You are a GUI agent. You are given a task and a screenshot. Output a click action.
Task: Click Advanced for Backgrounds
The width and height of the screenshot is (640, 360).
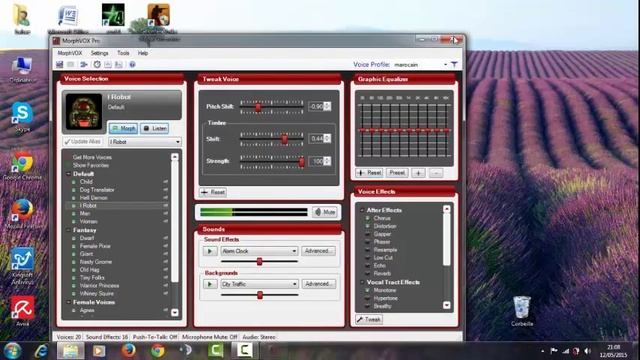click(x=318, y=284)
